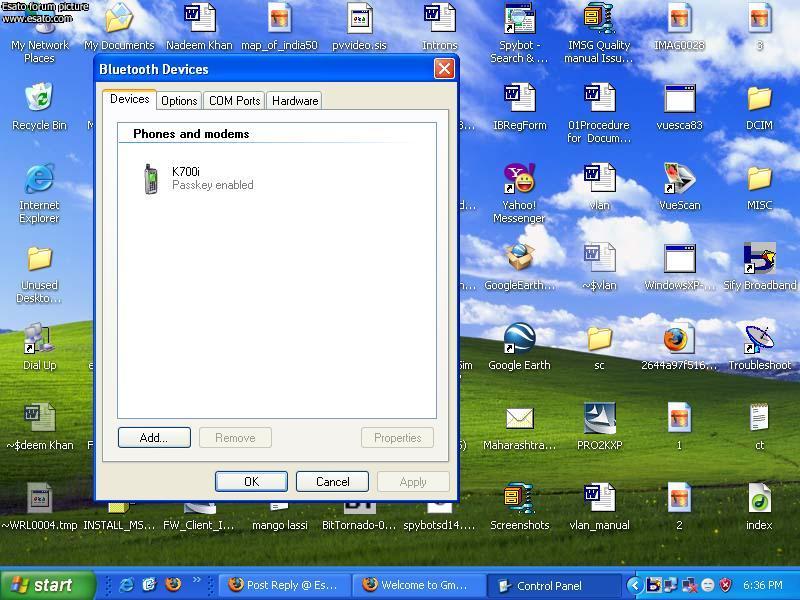Select the K700i phone device

tap(198, 178)
